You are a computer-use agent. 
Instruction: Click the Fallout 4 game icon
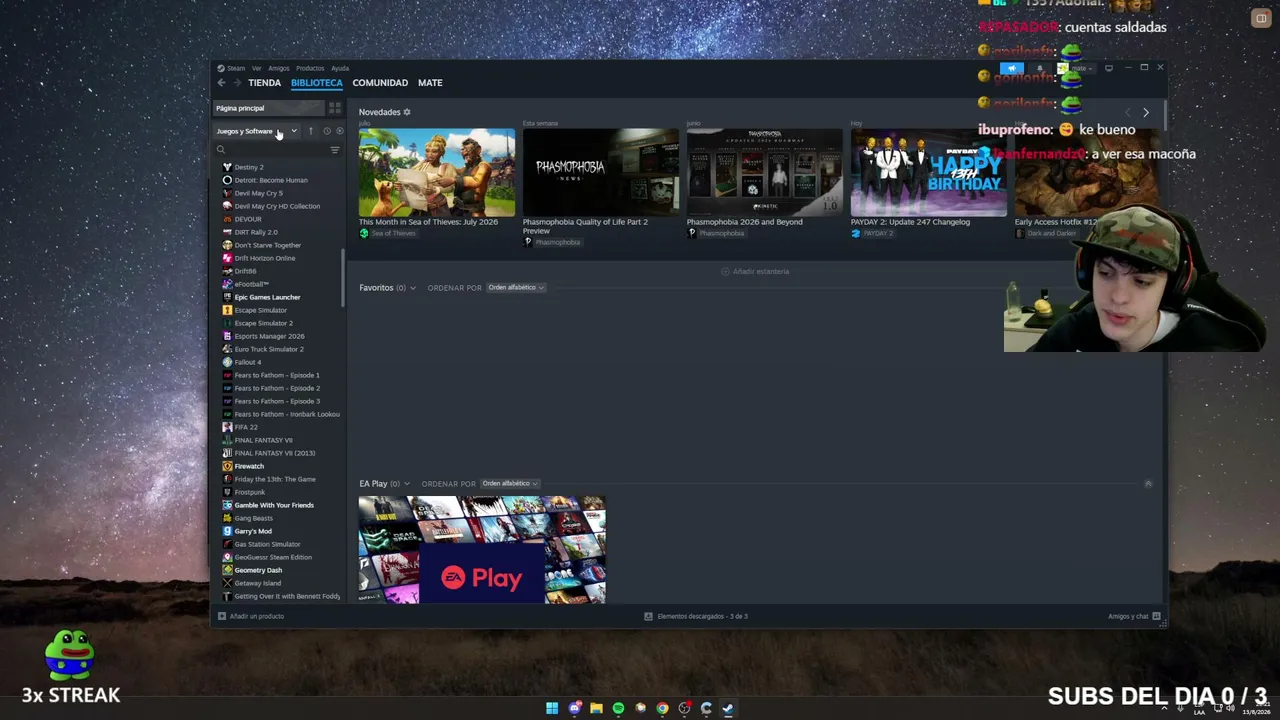[227, 362]
